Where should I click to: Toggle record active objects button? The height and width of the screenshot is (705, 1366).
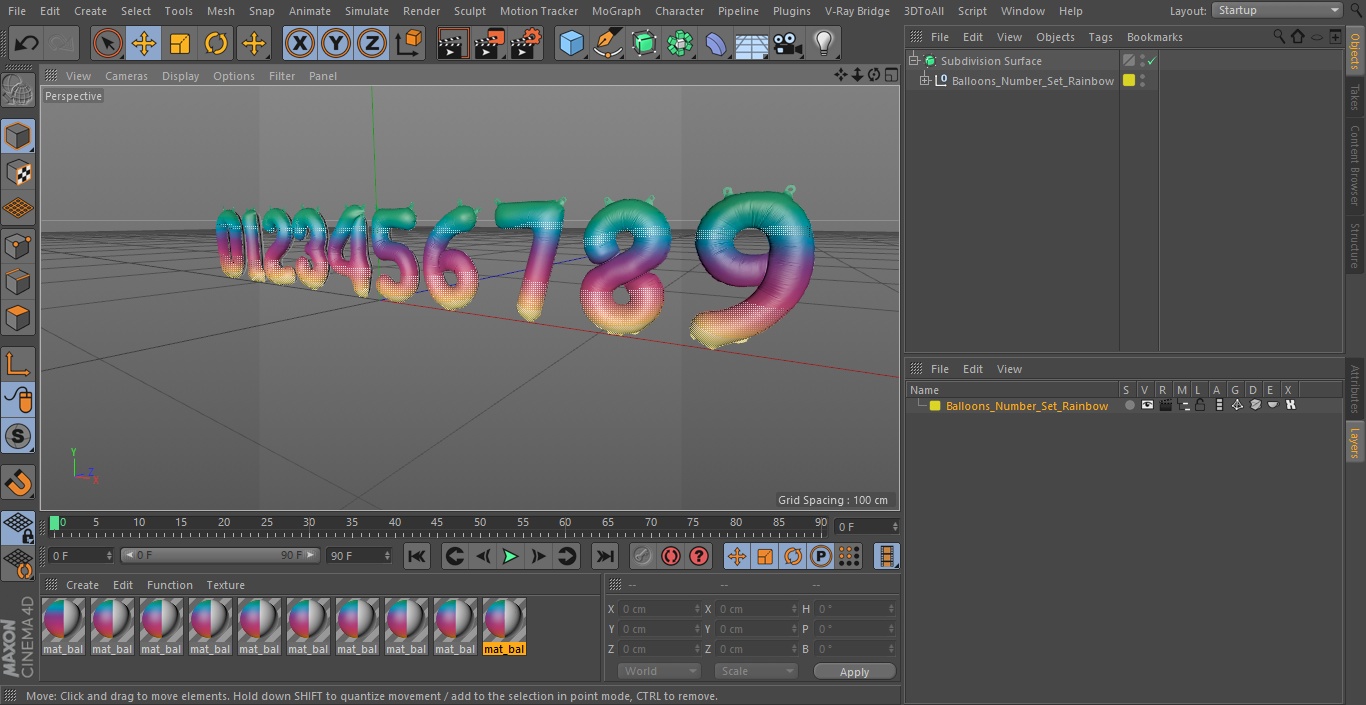click(642, 556)
